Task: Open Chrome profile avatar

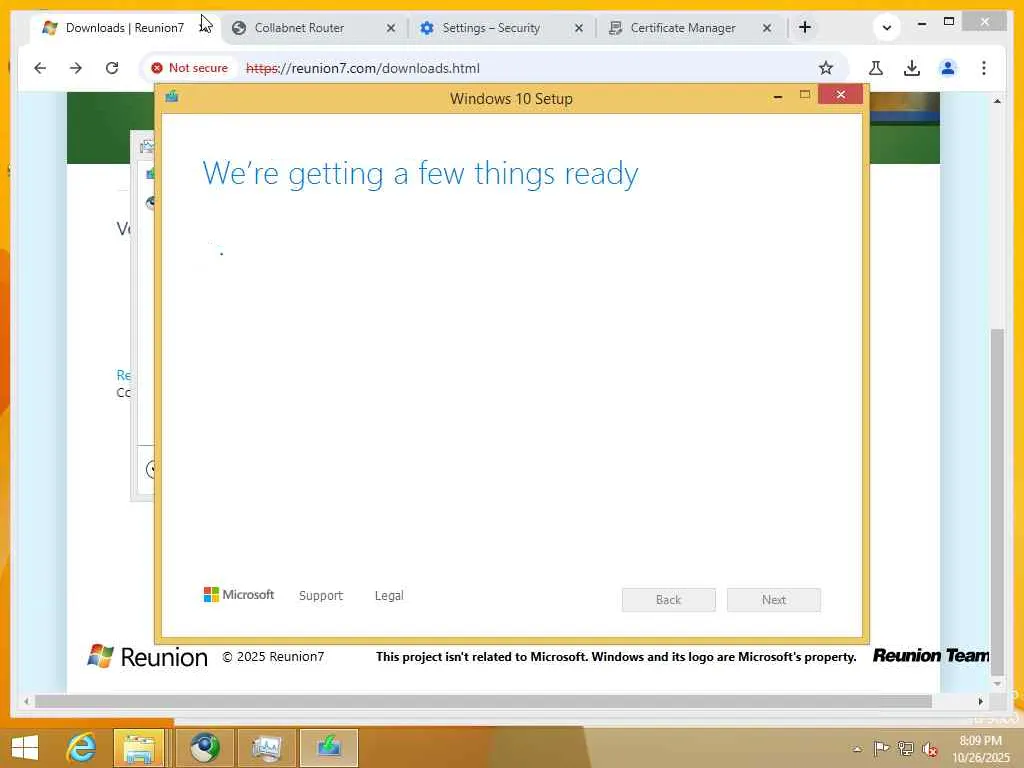Action: pyautogui.click(x=948, y=68)
